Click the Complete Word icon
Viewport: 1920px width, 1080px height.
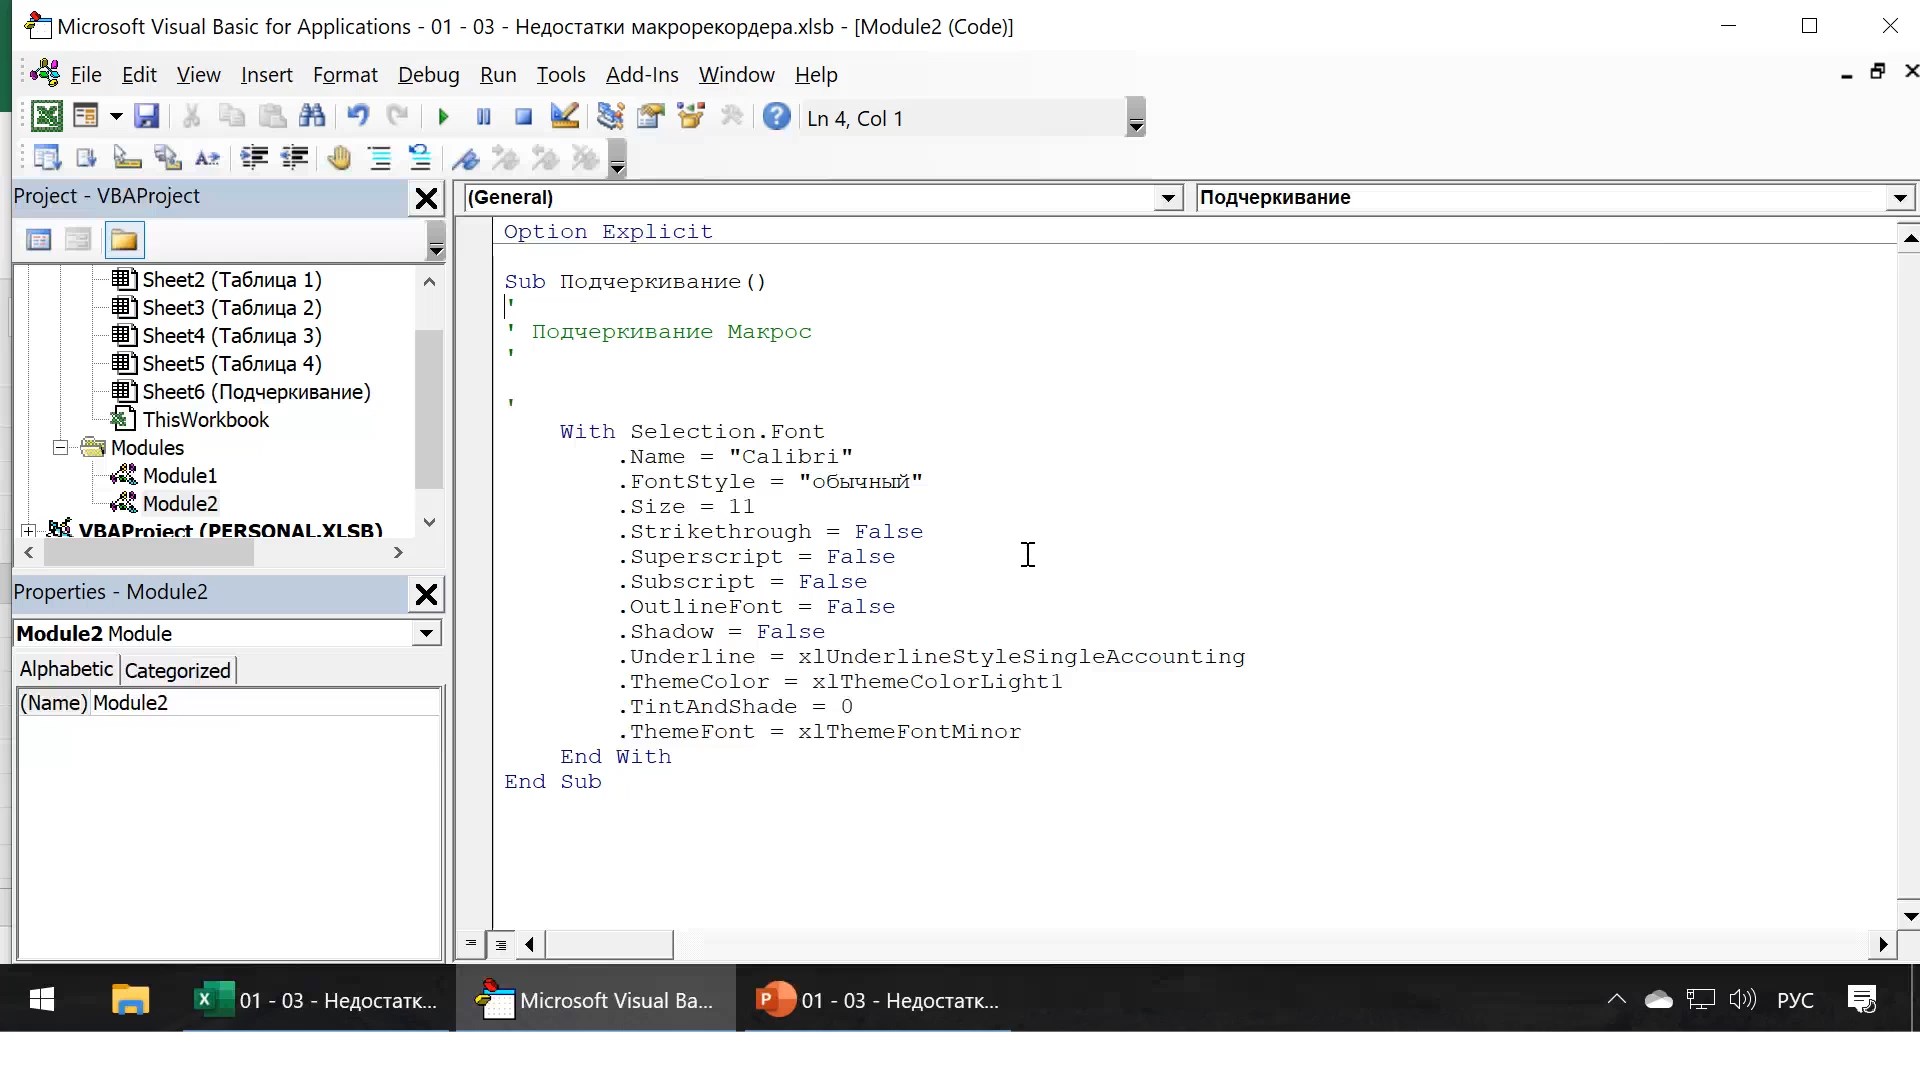click(207, 158)
